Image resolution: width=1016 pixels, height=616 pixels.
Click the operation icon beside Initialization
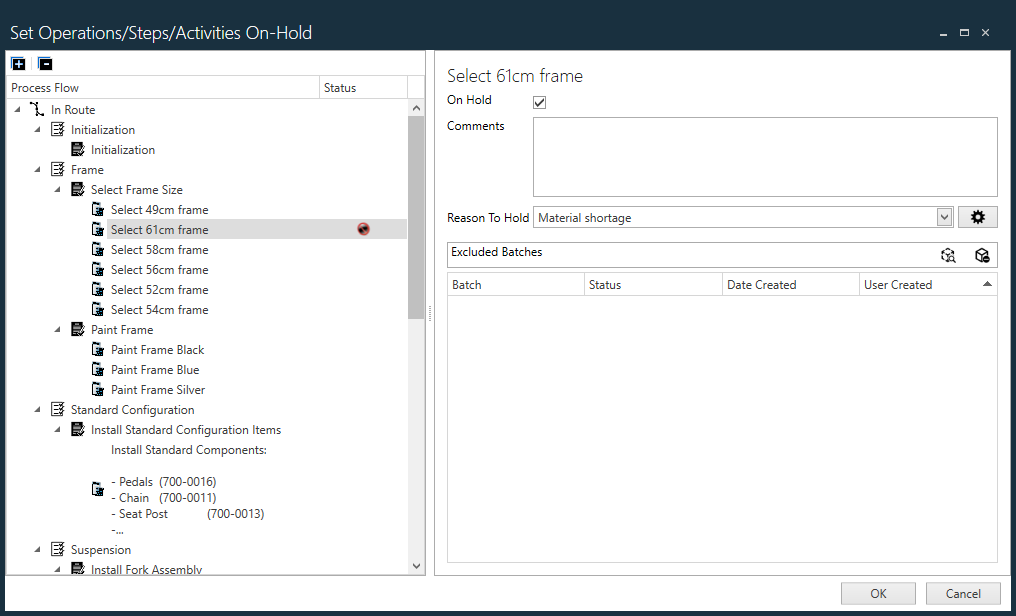point(57,129)
